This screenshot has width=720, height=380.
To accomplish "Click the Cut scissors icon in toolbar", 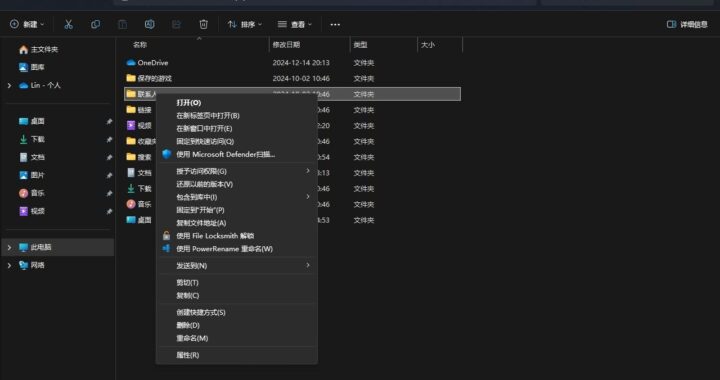I will 68,24.
